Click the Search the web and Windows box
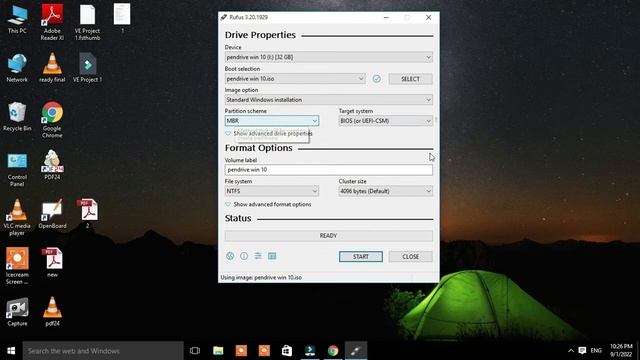This screenshot has width=640, height=360. 103,351
